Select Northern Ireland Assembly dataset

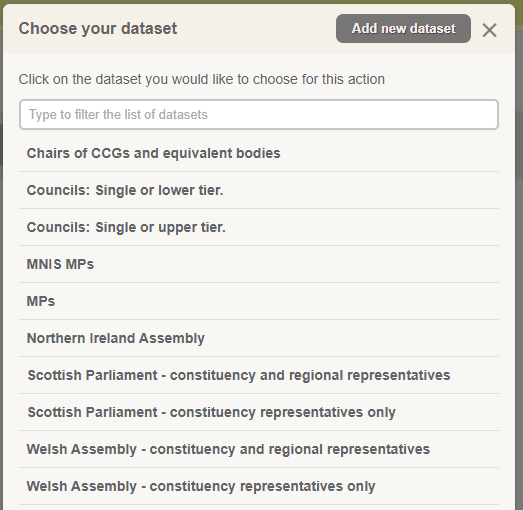point(259,338)
